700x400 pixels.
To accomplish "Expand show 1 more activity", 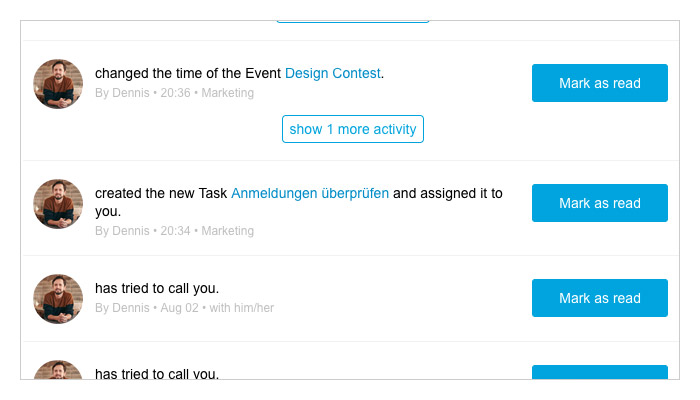I will (353, 129).
